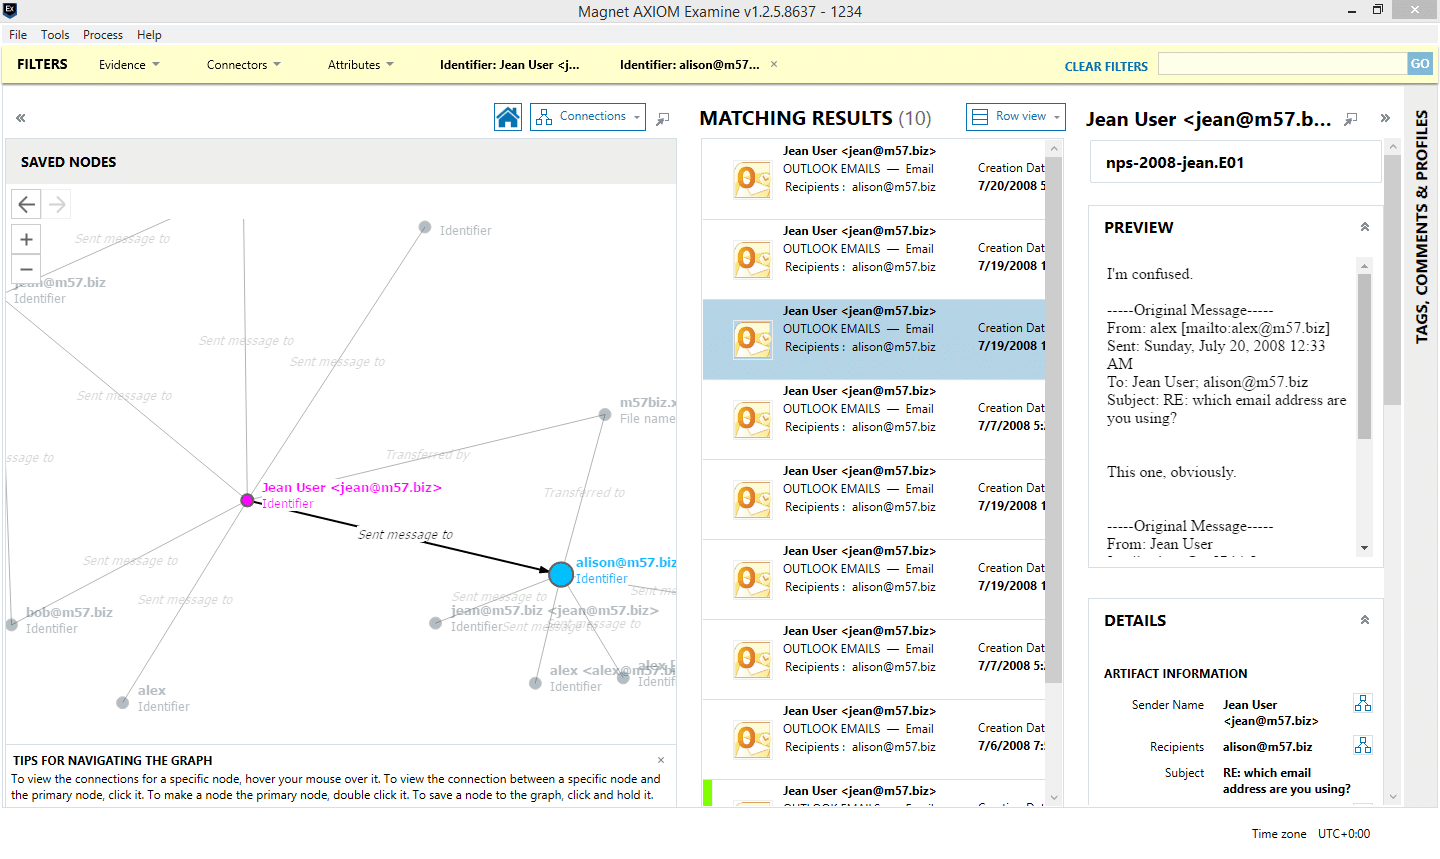Image resolution: width=1440 pixels, height=859 pixels.
Task: Open the Tags, Comments & Profiles sidebar
Action: pos(1421,227)
